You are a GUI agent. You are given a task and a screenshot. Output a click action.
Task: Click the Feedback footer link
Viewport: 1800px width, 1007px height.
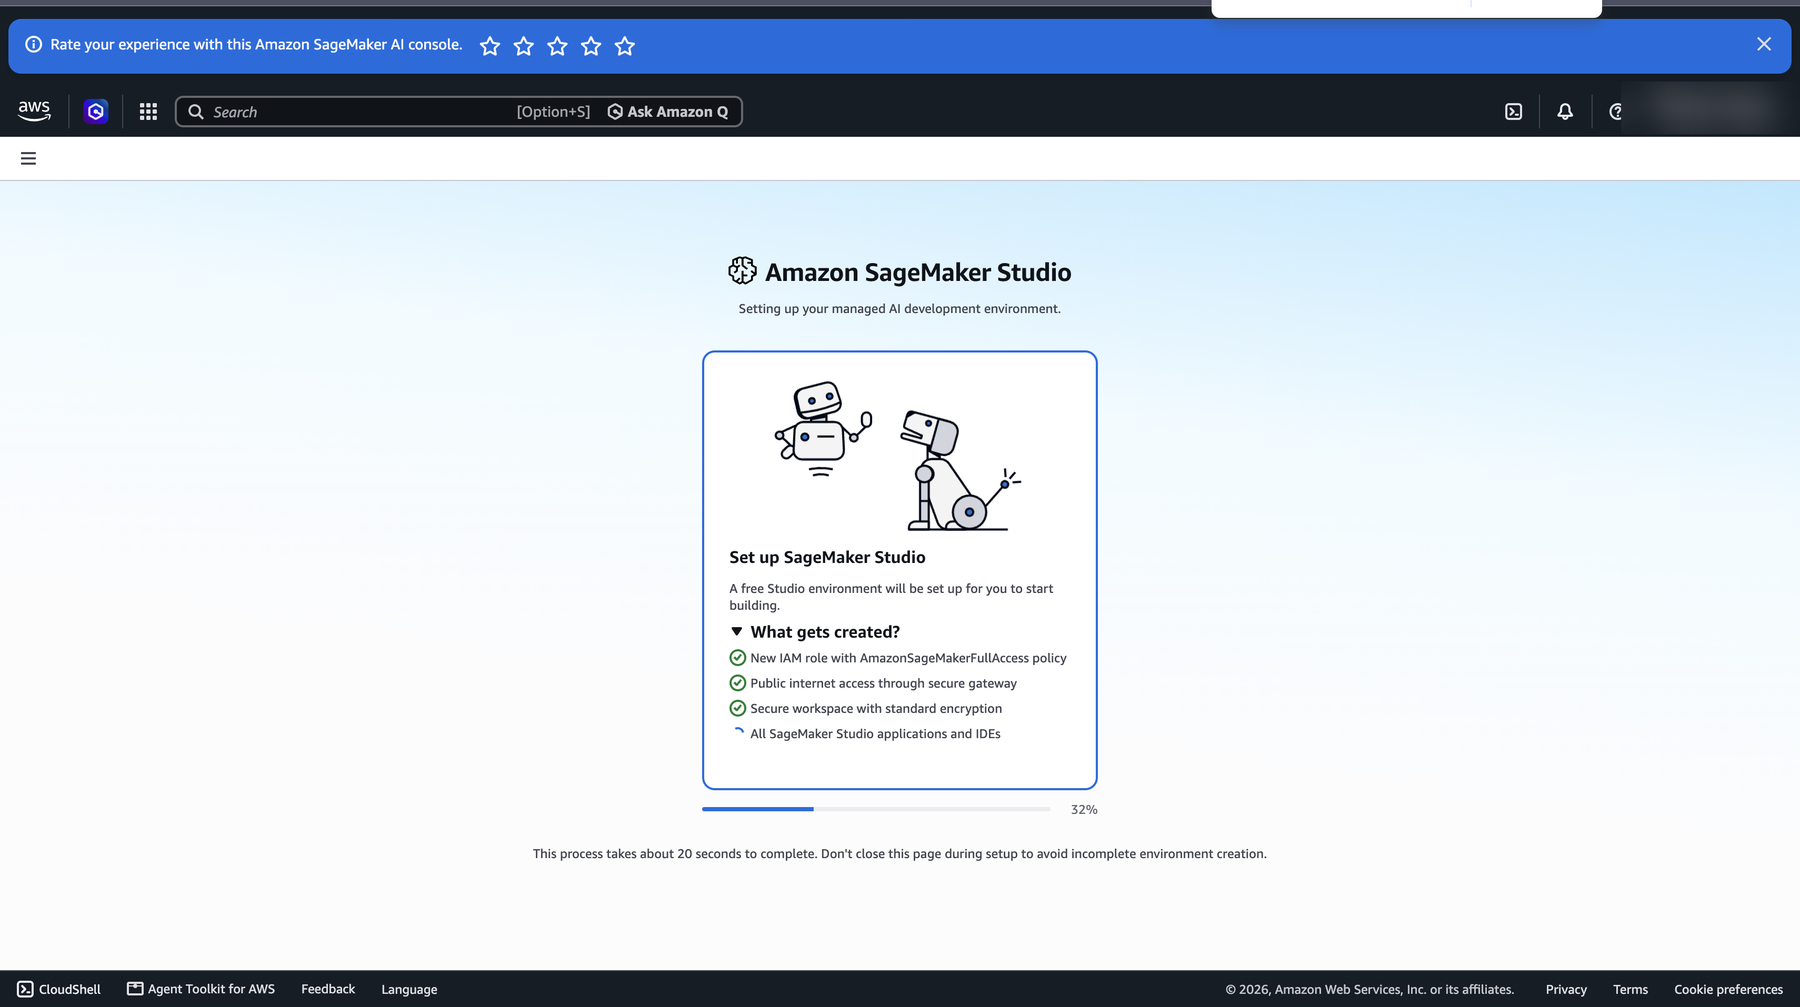pos(328,989)
